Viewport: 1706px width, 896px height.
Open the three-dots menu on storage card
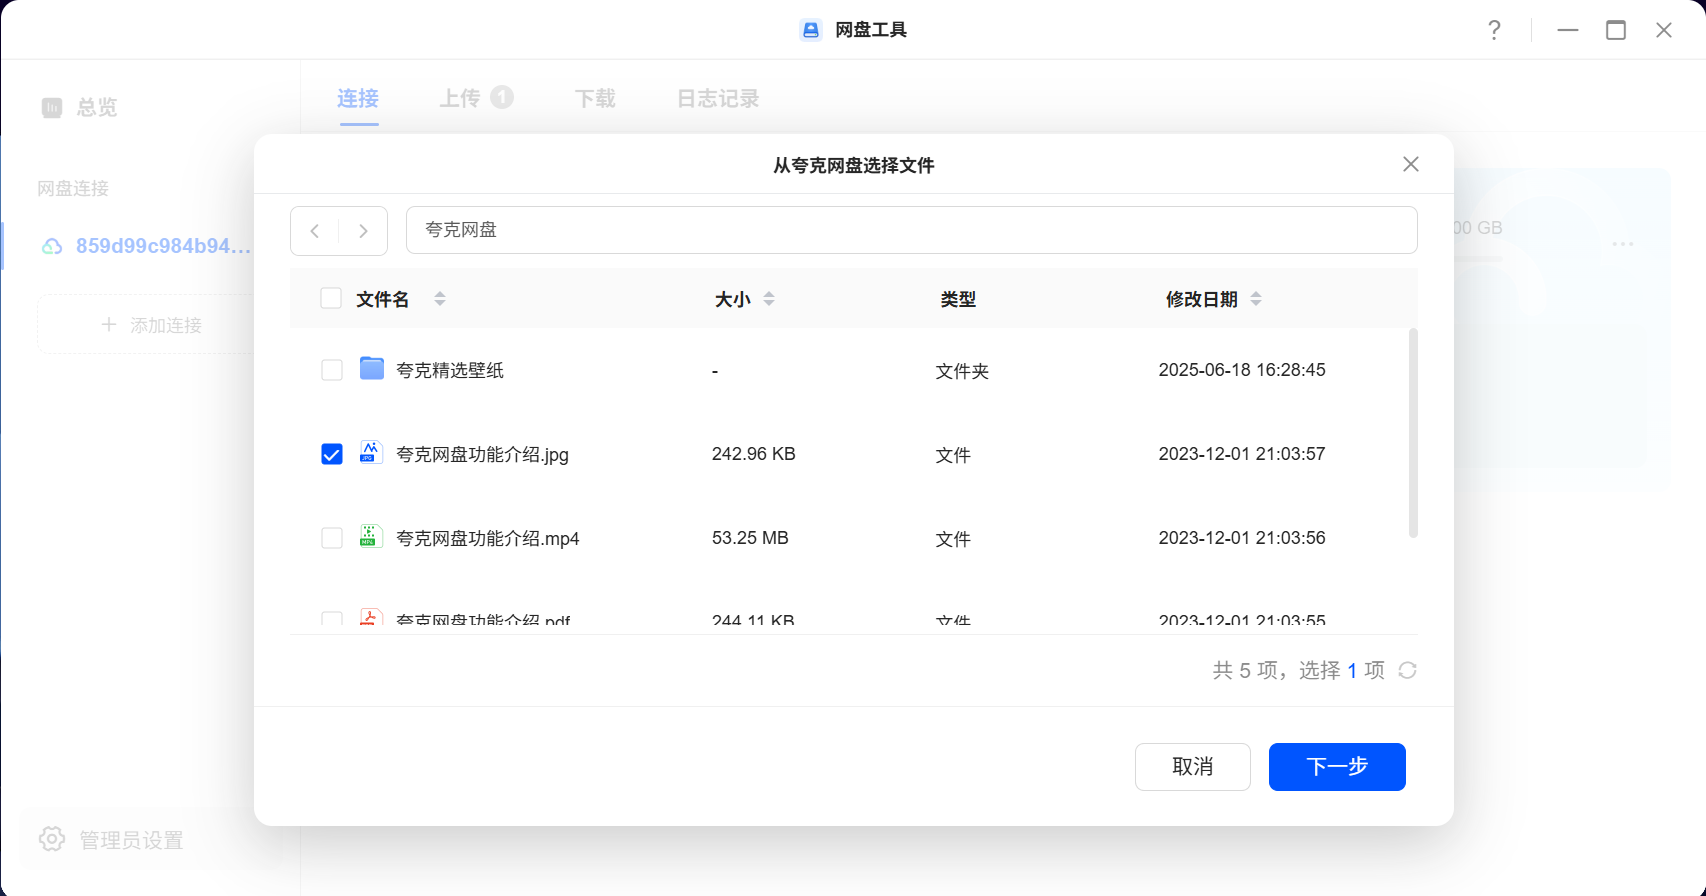pos(1622,244)
